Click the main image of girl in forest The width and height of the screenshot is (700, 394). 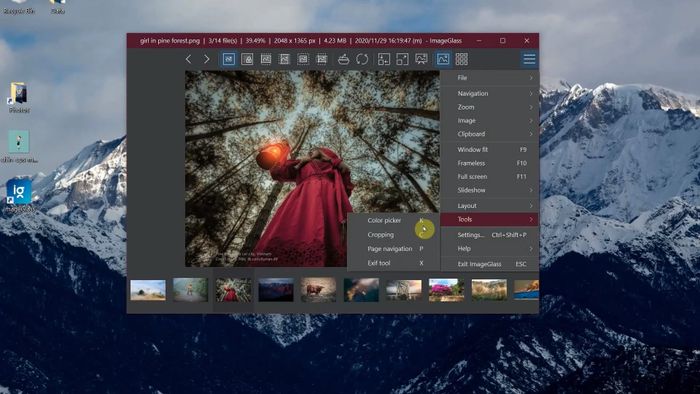[x=312, y=169]
